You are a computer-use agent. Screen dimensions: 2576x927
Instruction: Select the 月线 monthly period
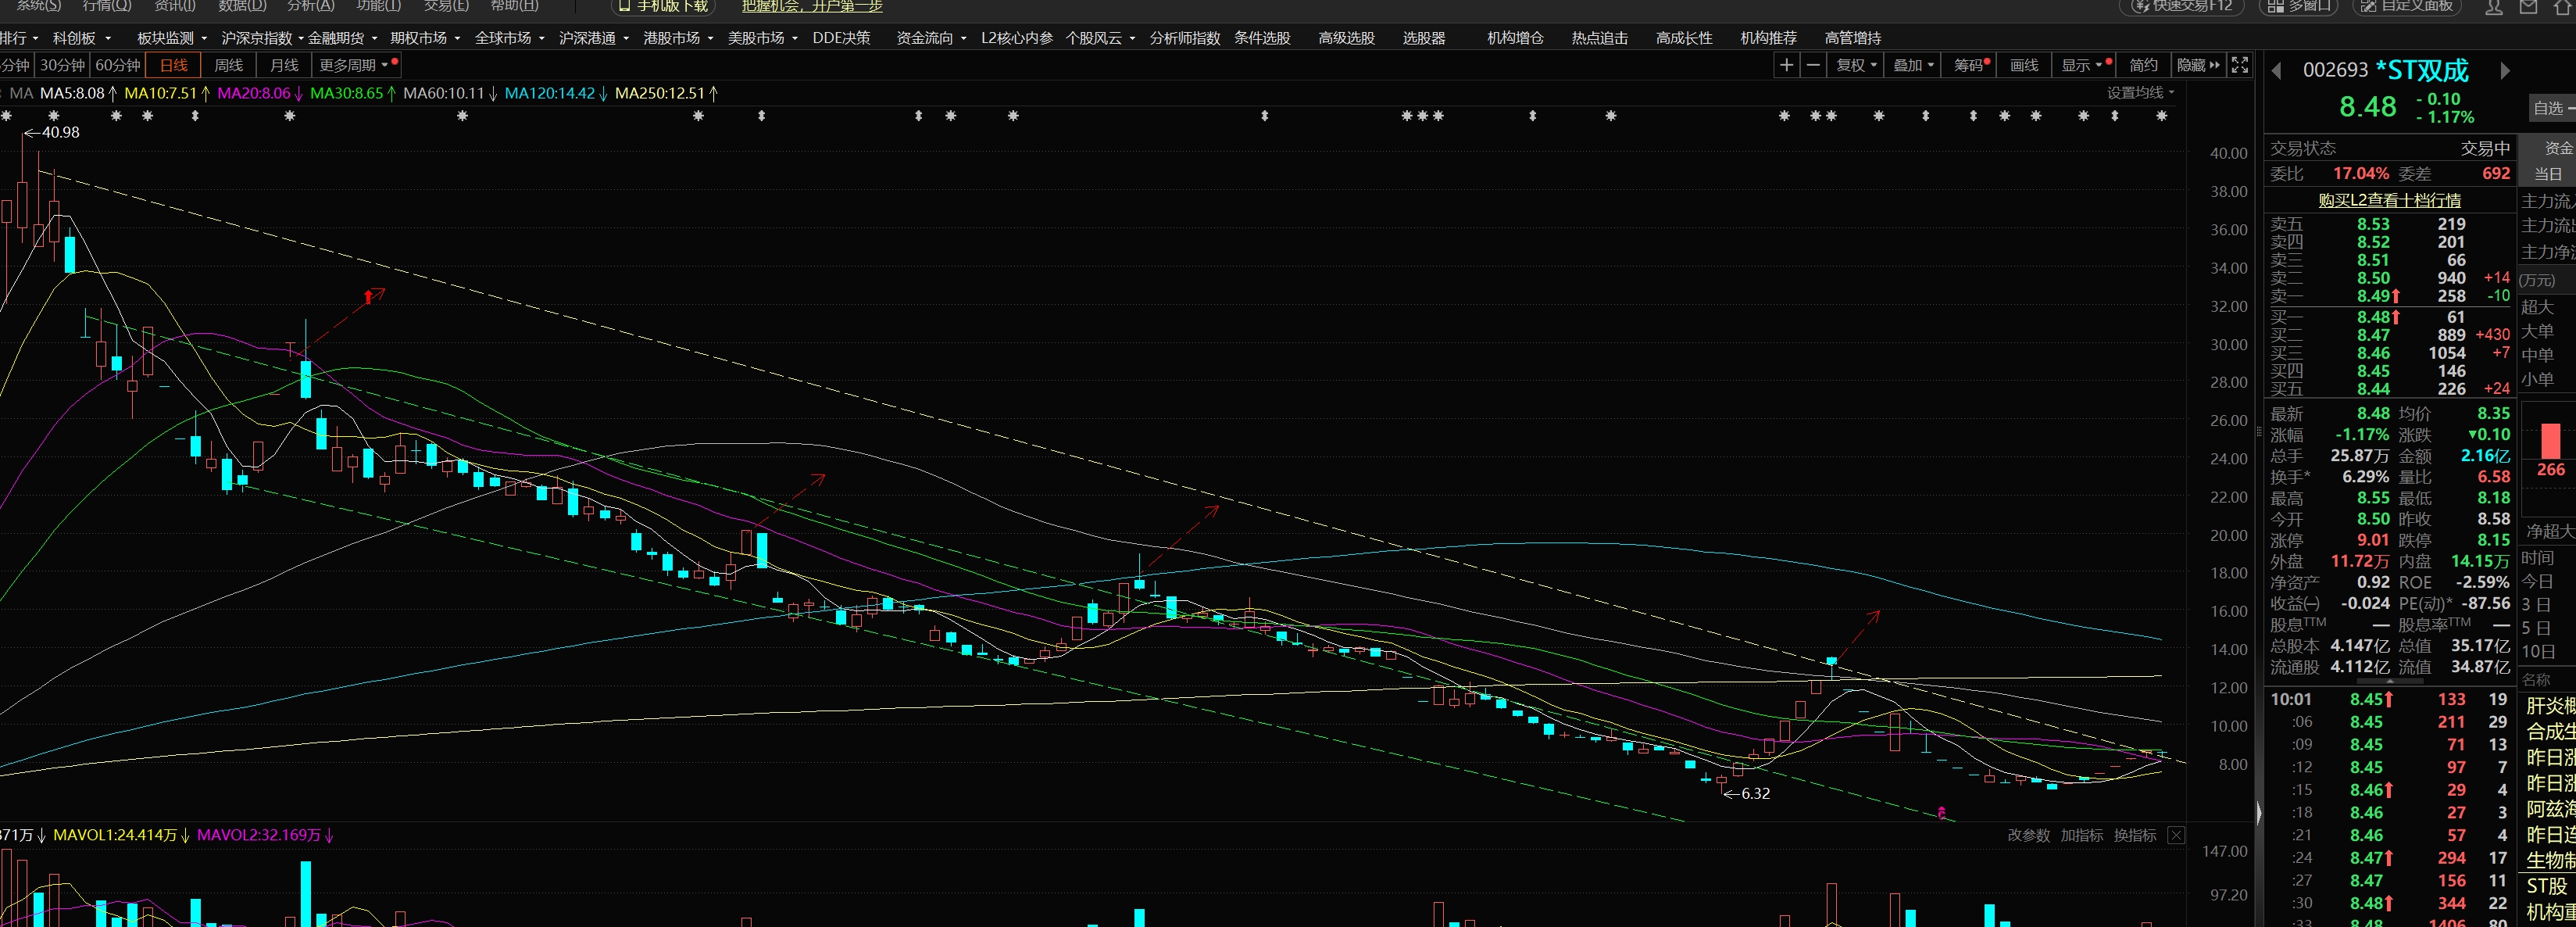click(x=284, y=65)
